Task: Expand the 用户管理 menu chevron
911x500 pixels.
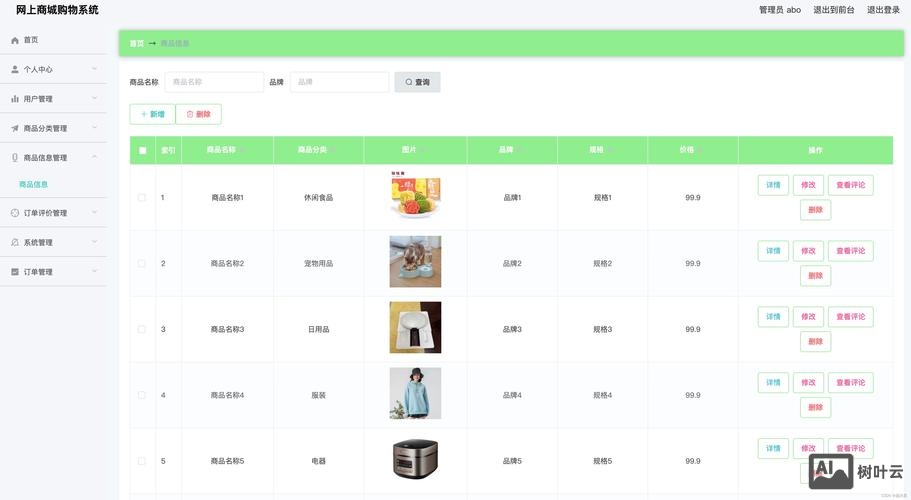Action: tap(95, 99)
